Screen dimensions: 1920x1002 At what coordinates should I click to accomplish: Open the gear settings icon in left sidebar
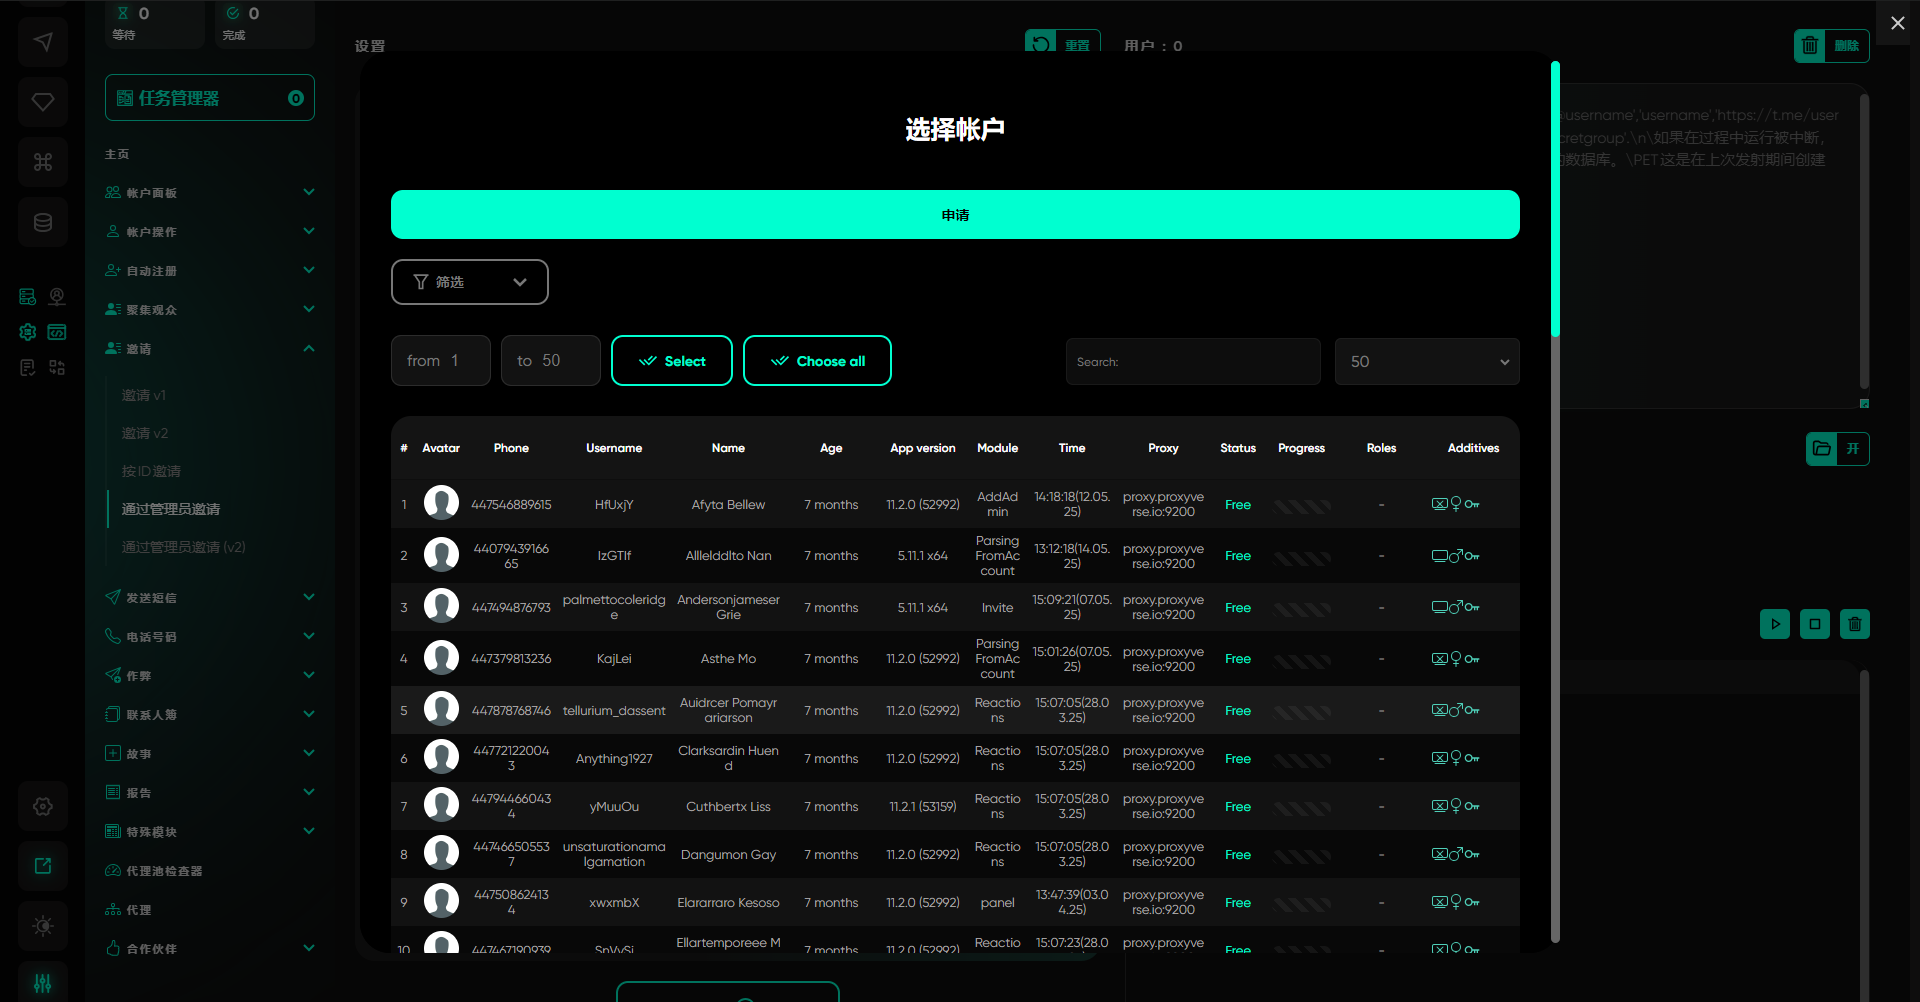[x=43, y=806]
